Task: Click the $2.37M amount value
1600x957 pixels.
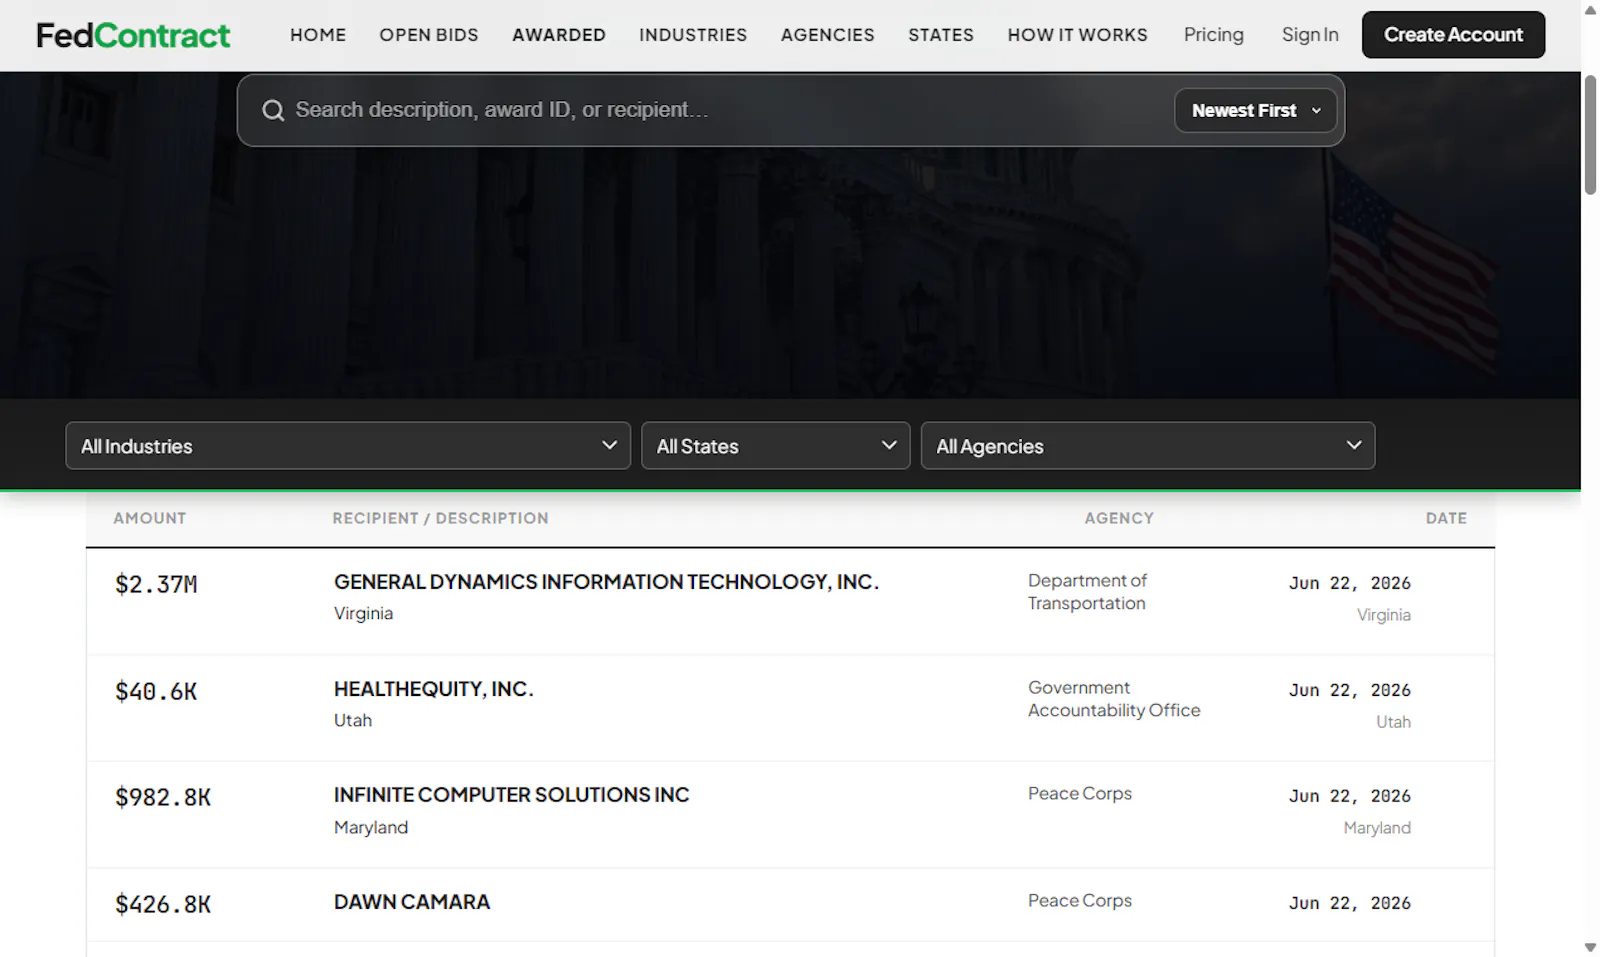Action: [156, 585]
